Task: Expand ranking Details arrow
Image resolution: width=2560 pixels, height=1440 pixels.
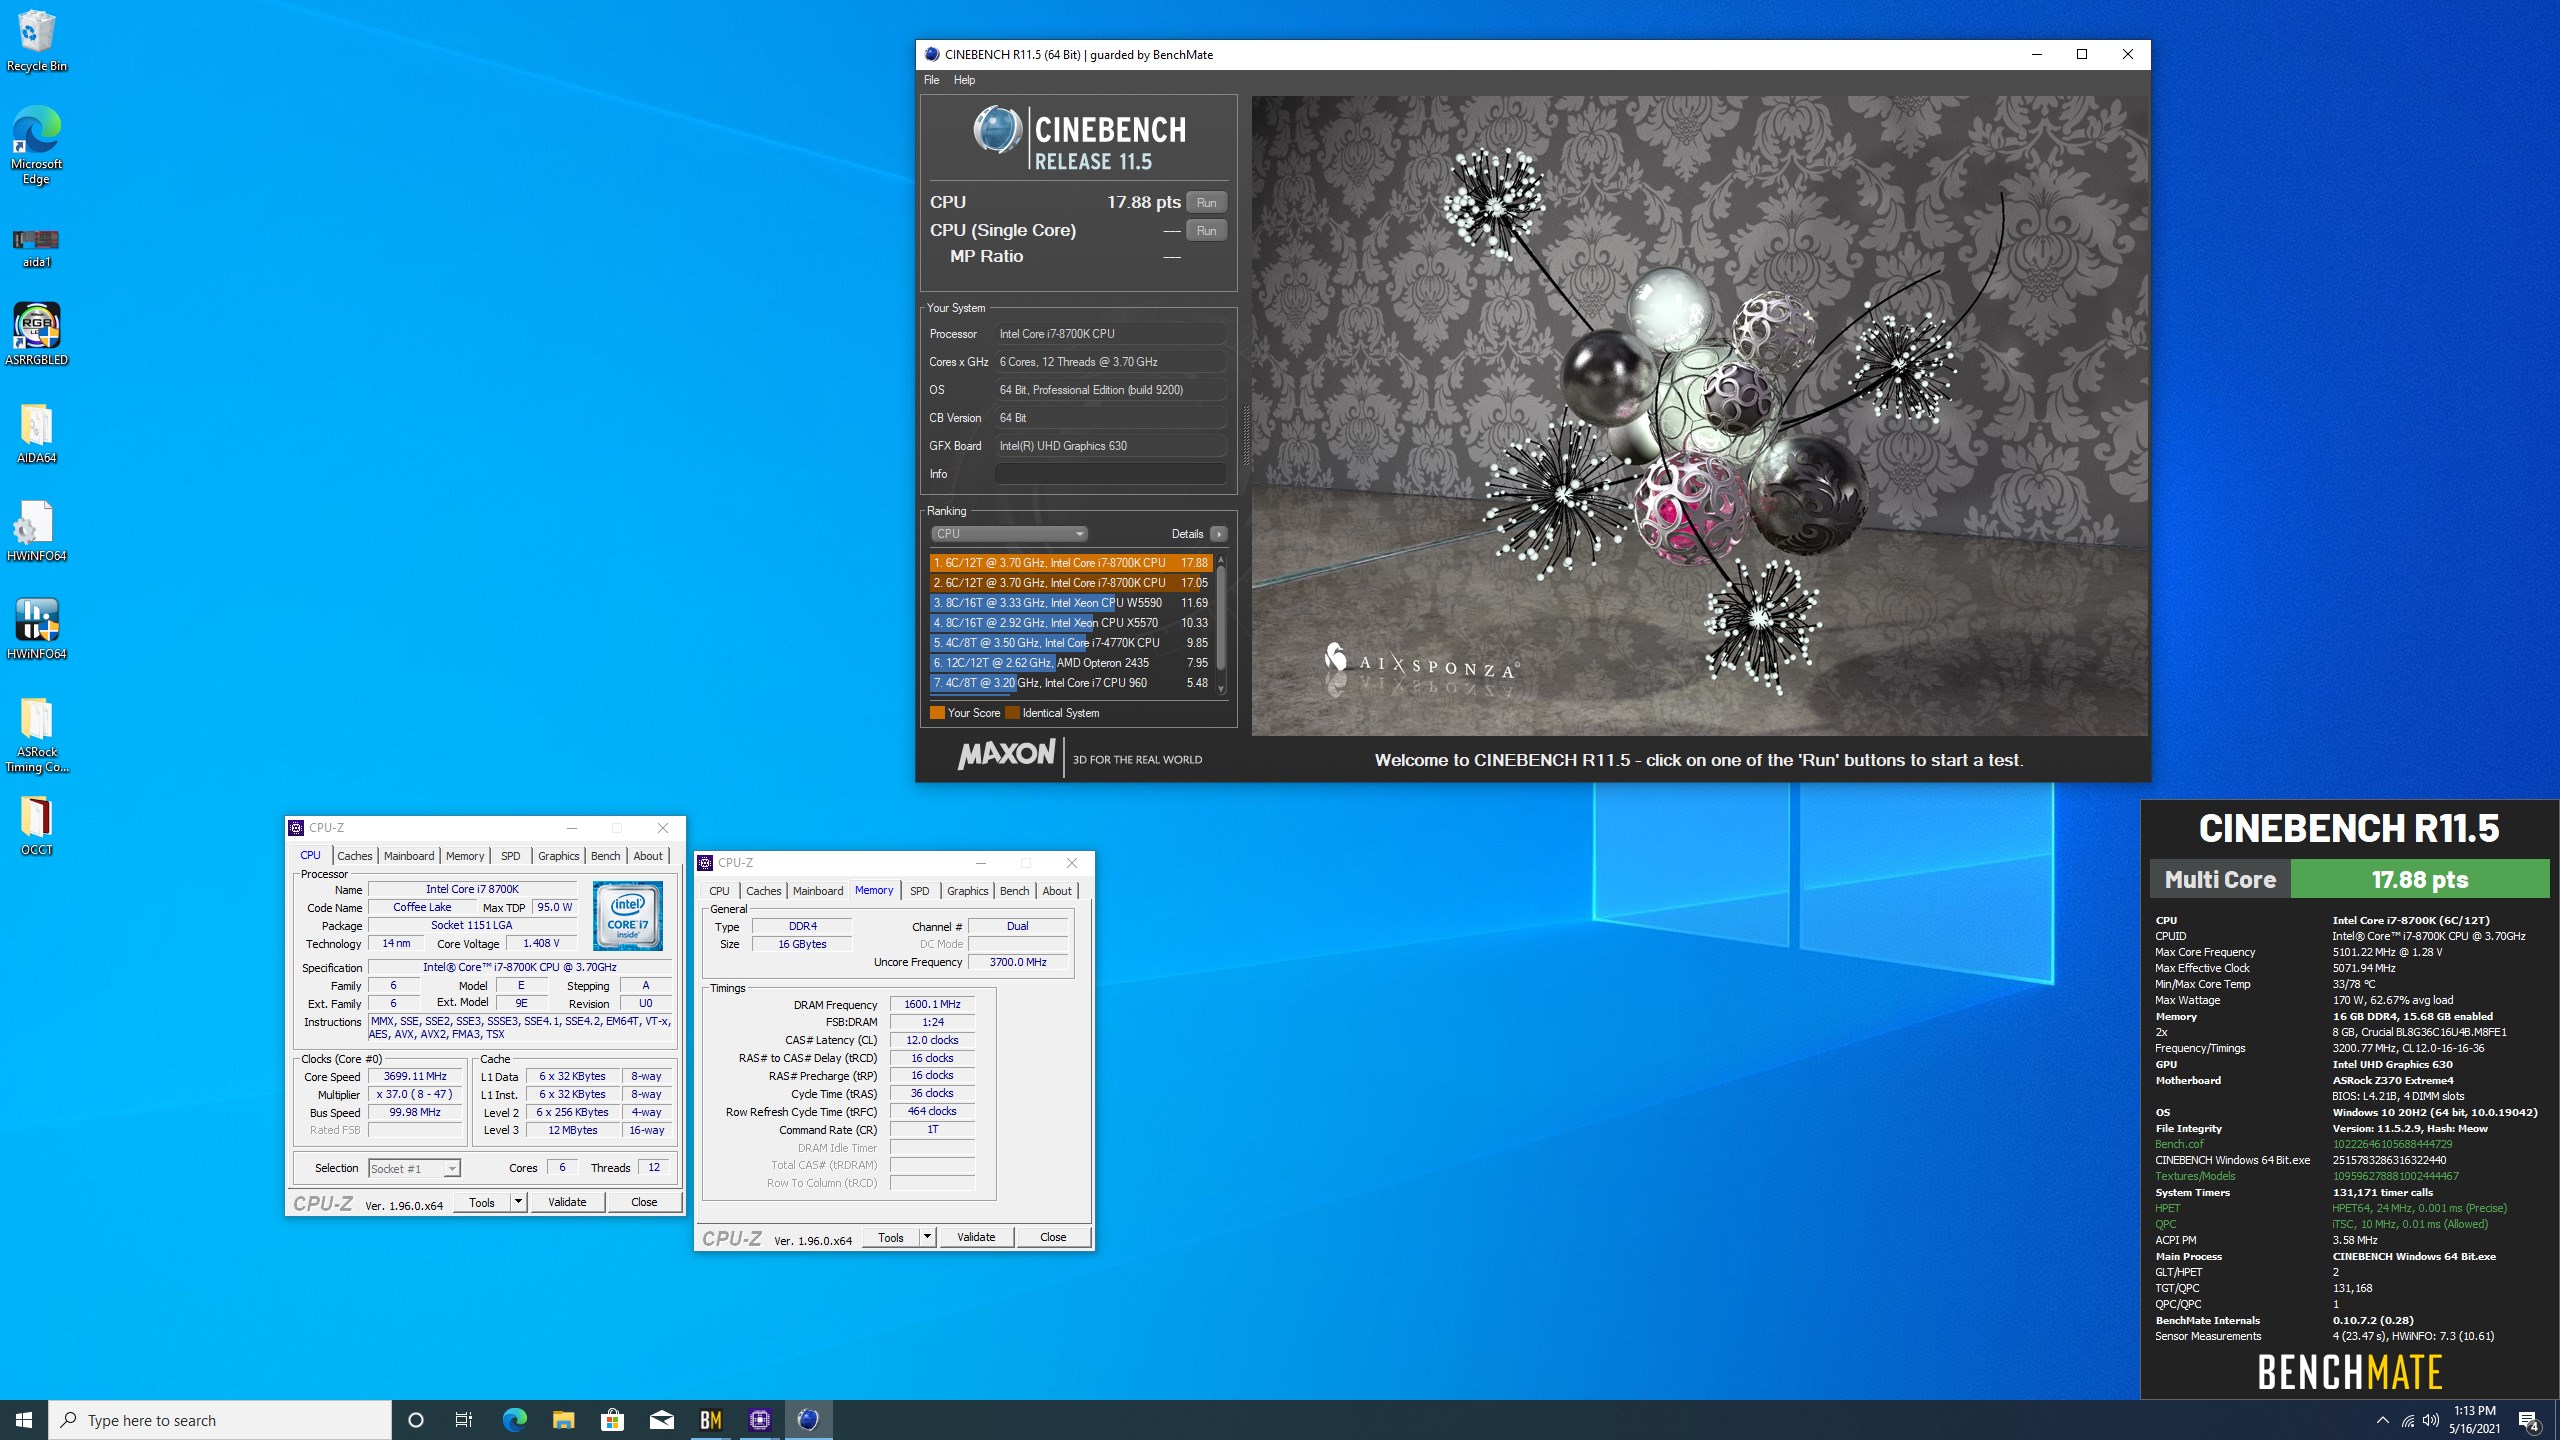Action: point(1218,534)
